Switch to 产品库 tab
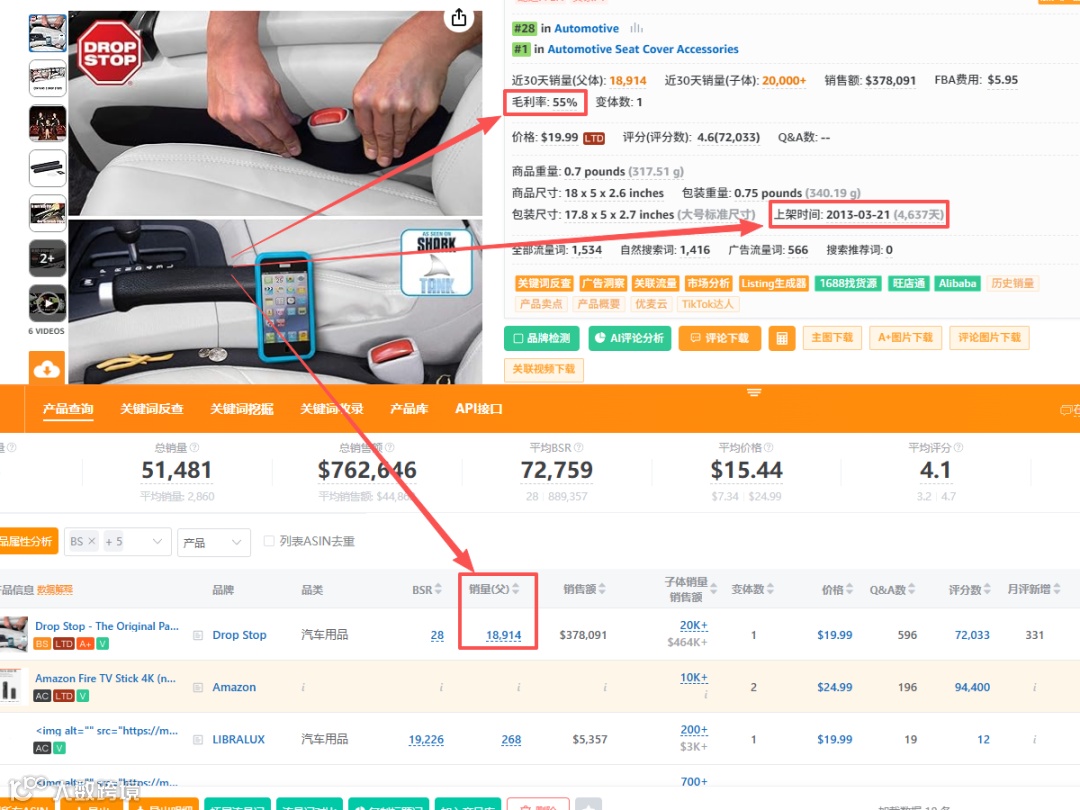 409,409
